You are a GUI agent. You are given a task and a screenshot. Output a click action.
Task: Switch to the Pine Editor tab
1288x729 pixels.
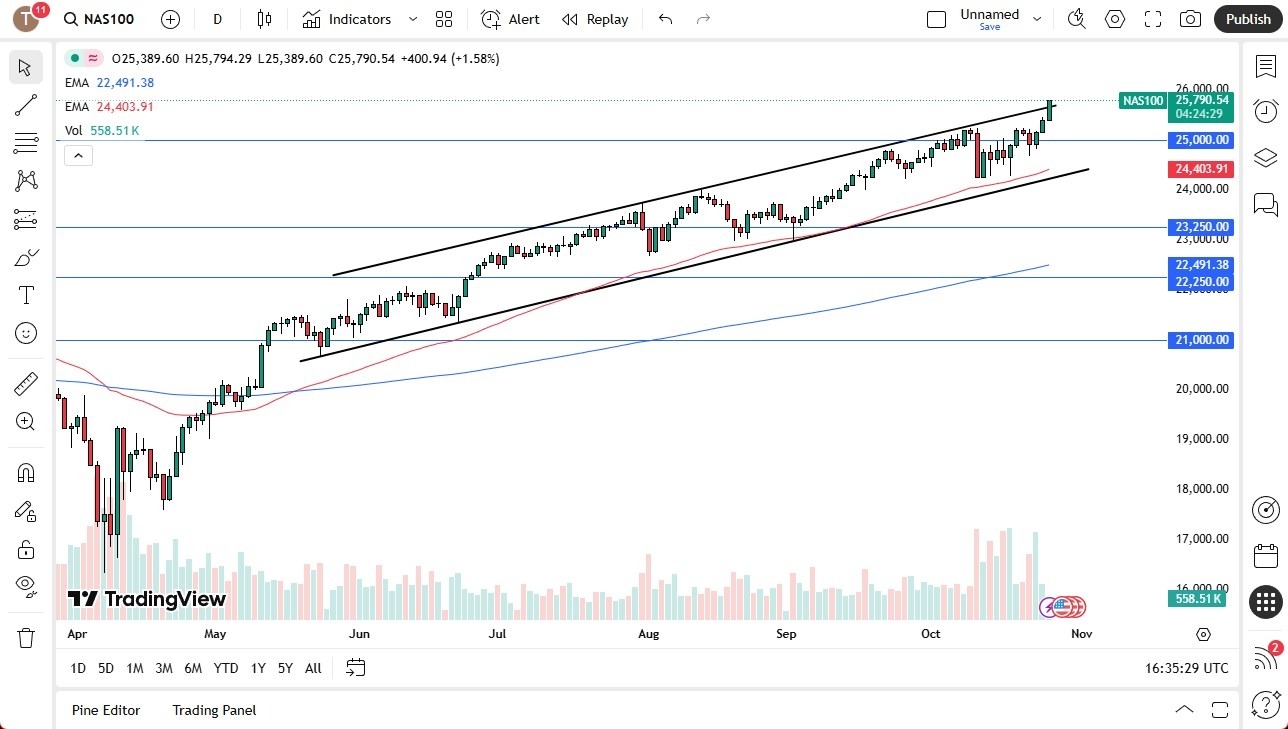pos(105,710)
